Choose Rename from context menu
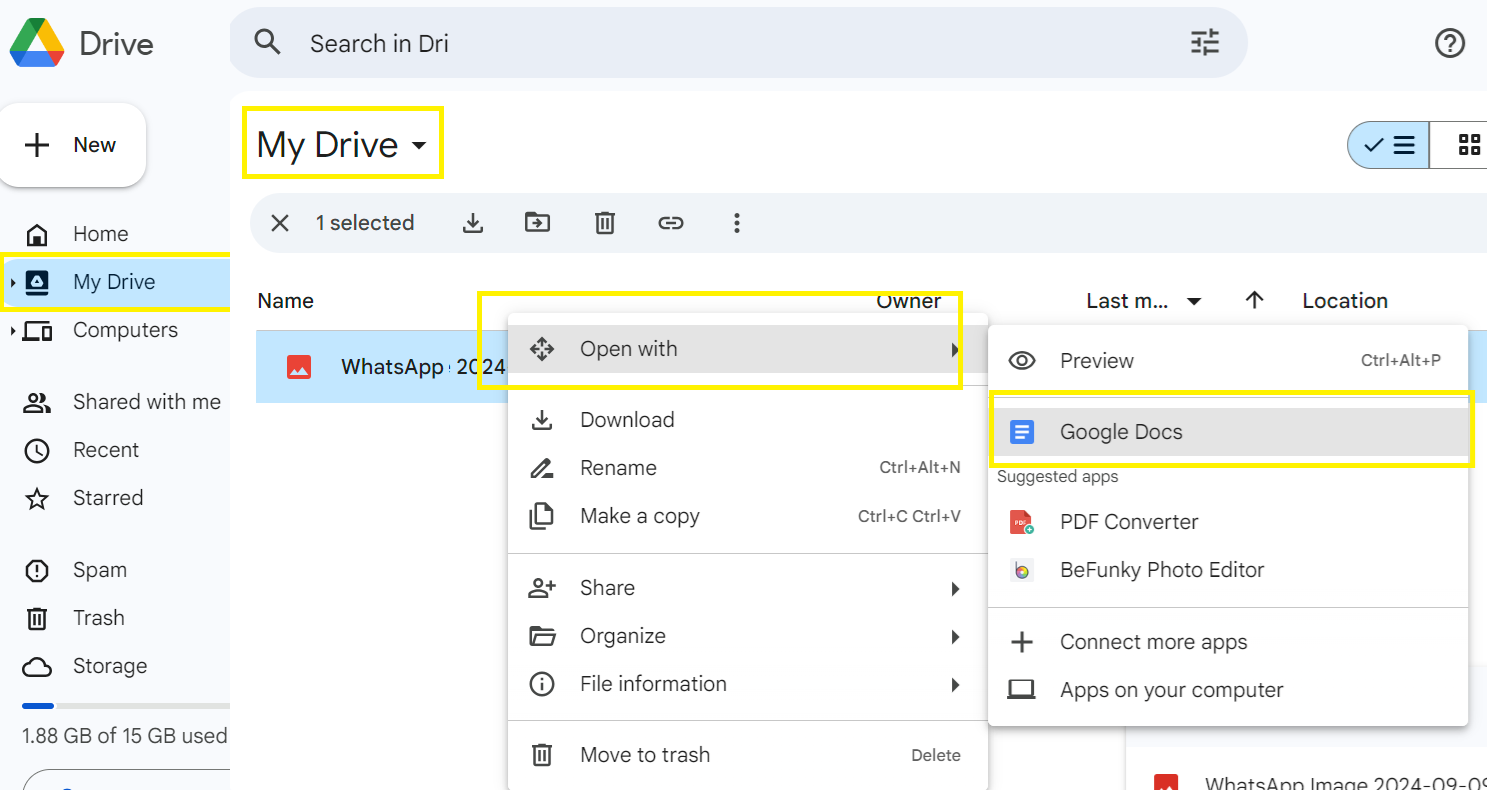1487x790 pixels. point(747,468)
